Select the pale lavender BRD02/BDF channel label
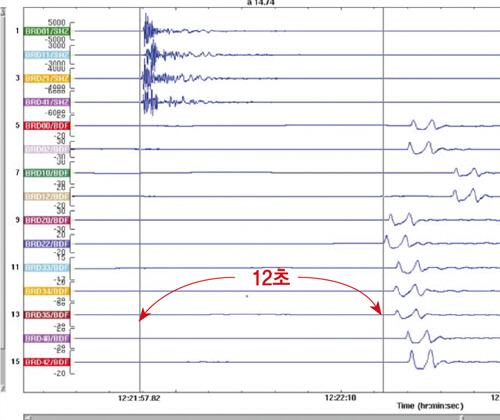This screenshot has width=500, height=420. click(47, 149)
